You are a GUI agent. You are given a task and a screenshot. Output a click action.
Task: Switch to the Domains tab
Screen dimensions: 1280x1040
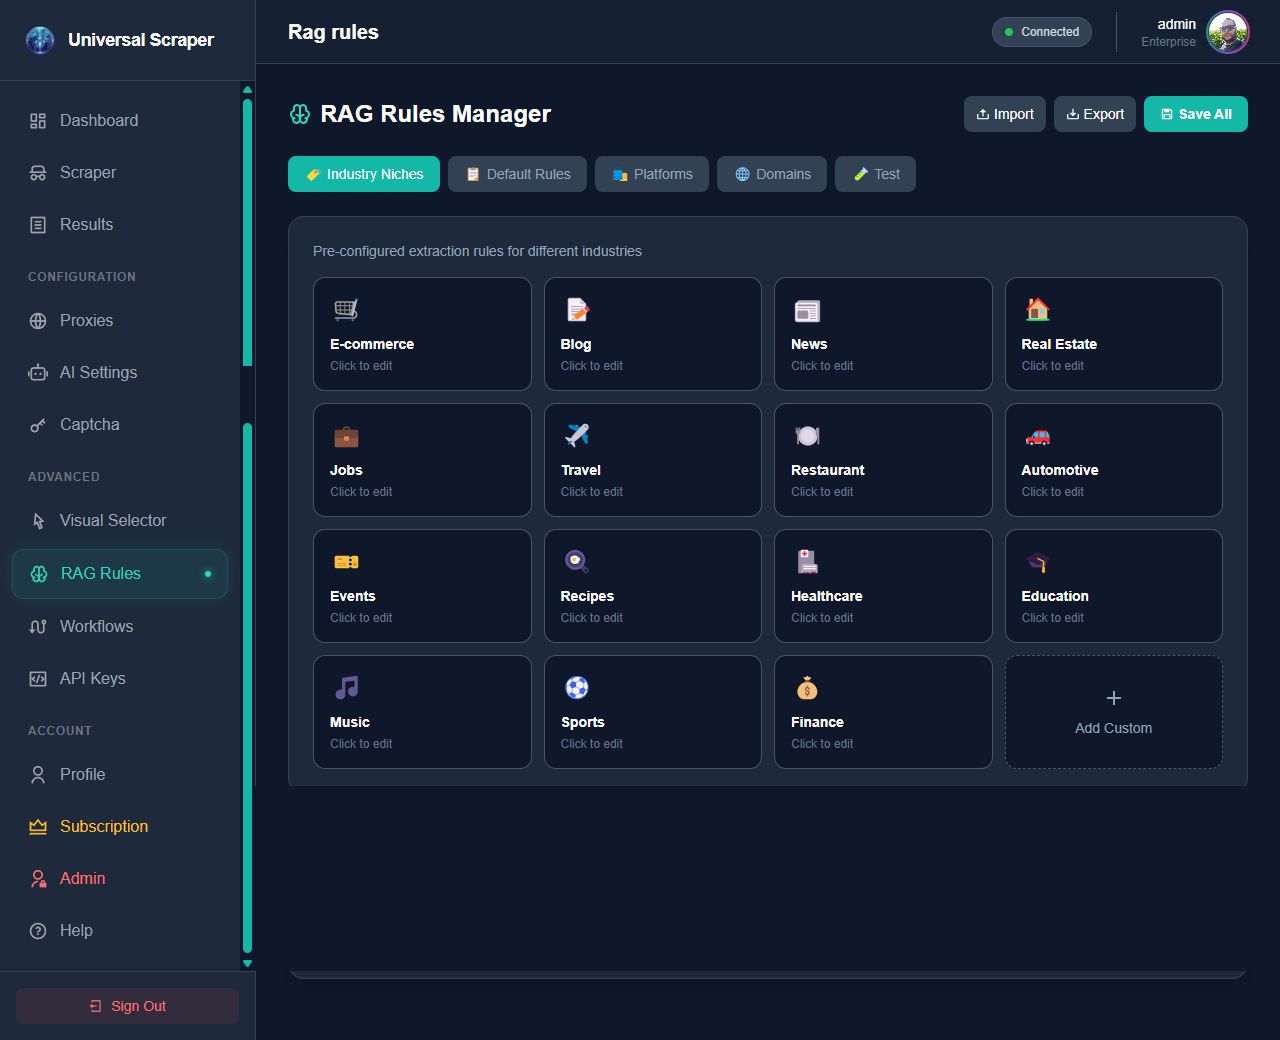point(771,174)
